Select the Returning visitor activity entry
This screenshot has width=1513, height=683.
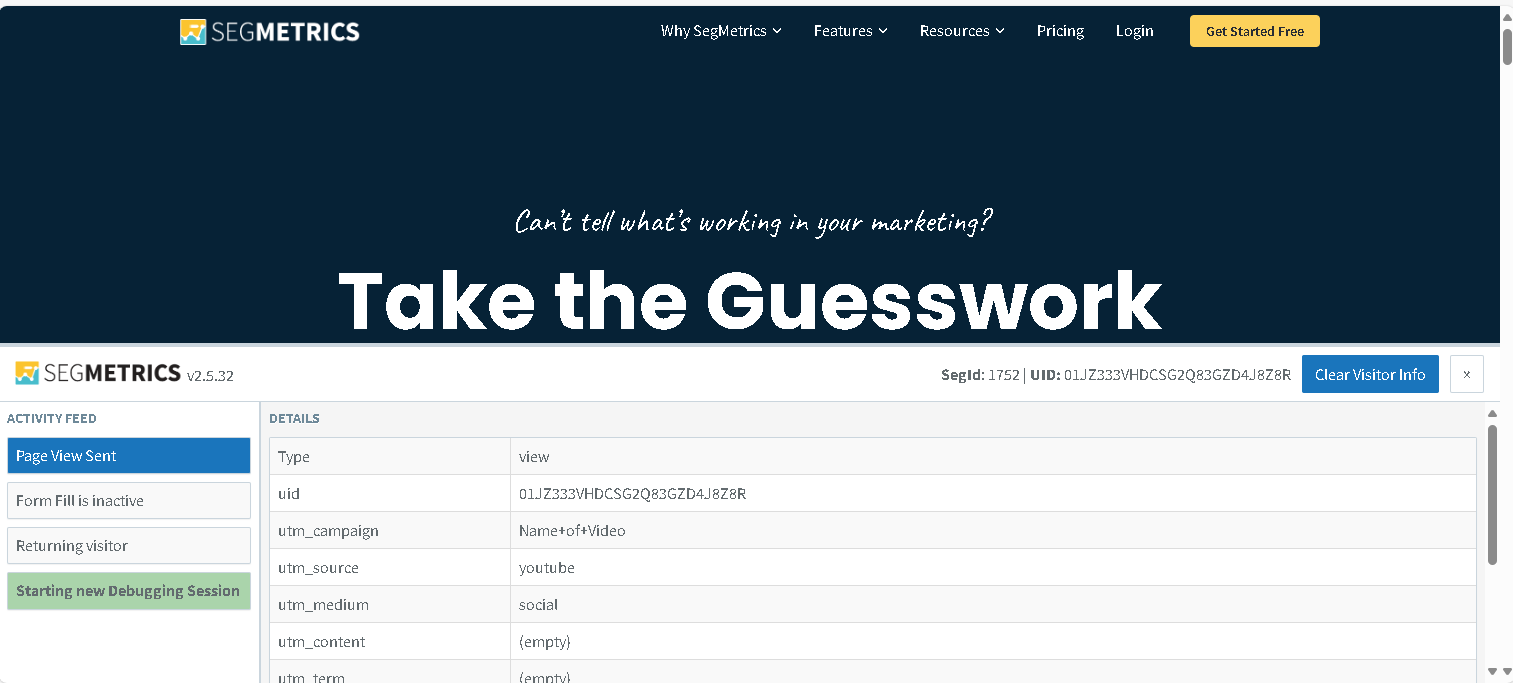pyautogui.click(x=128, y=546)
